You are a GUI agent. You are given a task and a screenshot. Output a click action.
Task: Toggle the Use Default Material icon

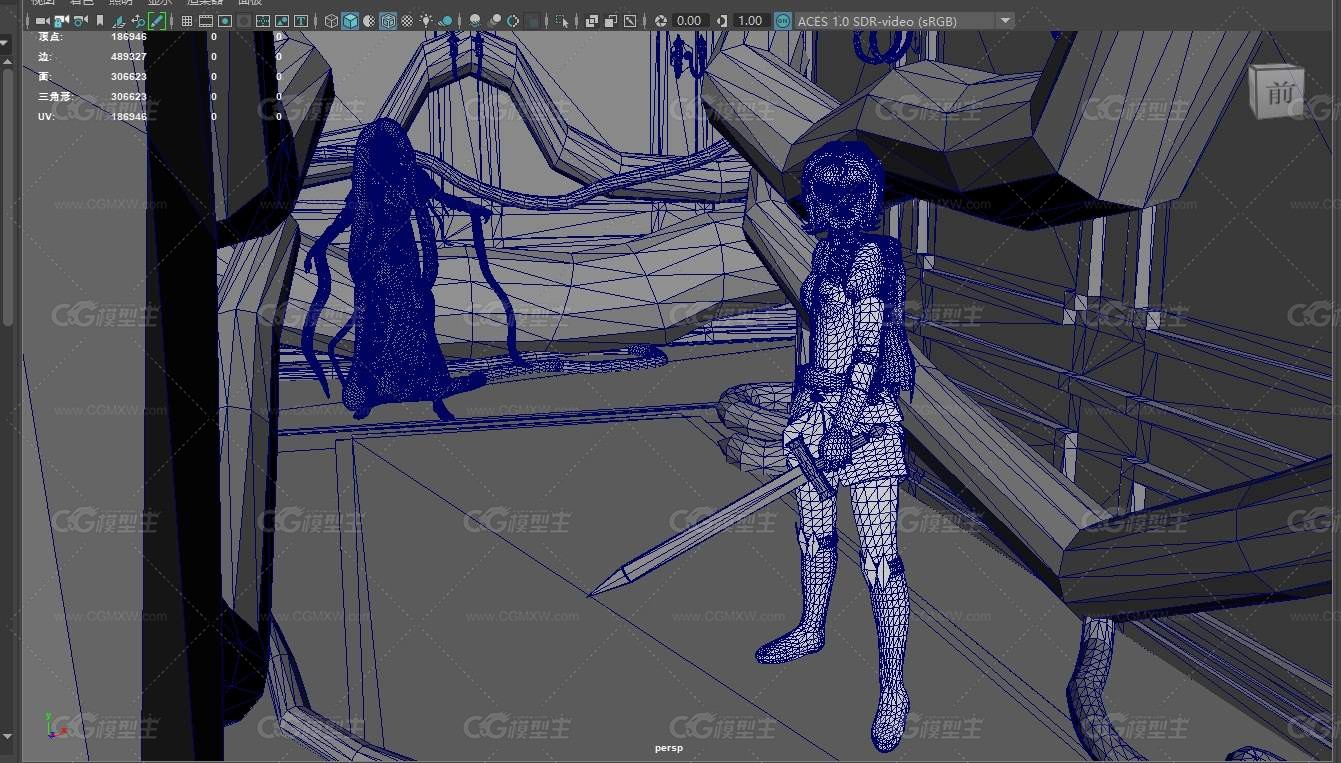point(369,20)
